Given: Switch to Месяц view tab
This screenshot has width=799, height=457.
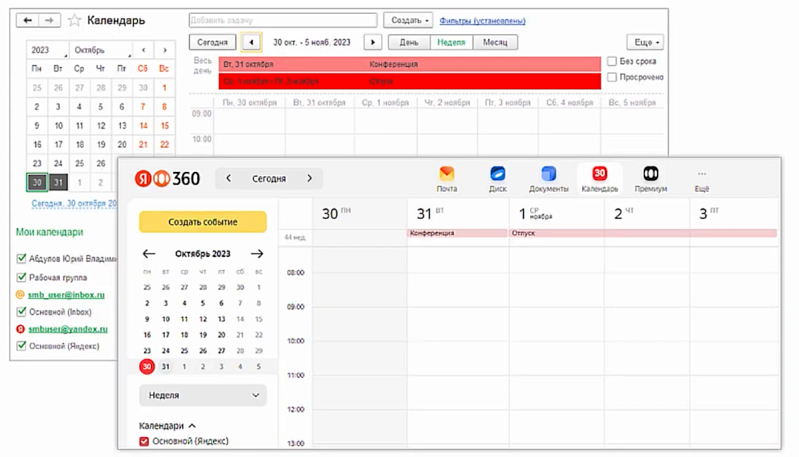Looking at the screenshot, I should (x=495, y=42).
